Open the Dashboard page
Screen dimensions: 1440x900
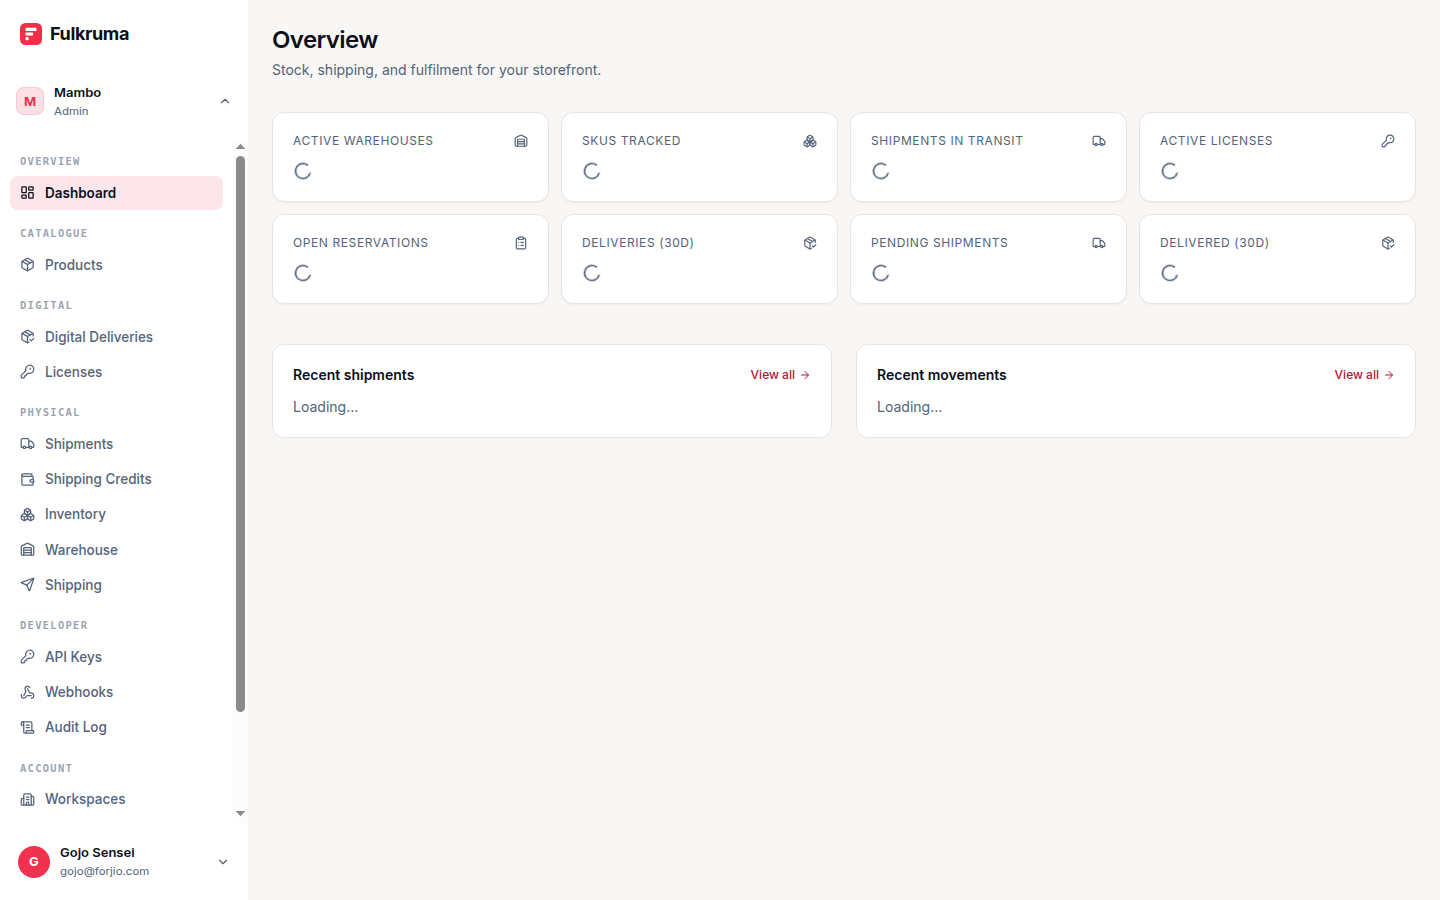point(116,193)
